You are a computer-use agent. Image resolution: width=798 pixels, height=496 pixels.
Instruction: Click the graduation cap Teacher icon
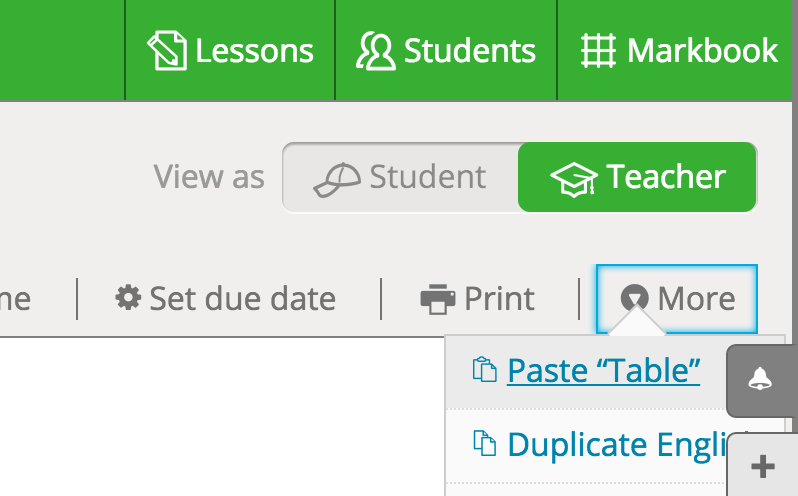click(574, 180)
